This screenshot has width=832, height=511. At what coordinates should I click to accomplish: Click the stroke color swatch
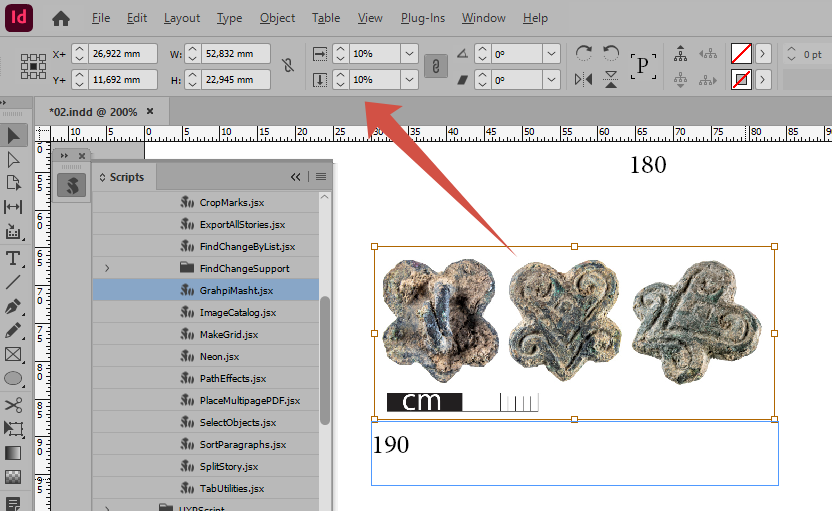(x=741, y=80)
